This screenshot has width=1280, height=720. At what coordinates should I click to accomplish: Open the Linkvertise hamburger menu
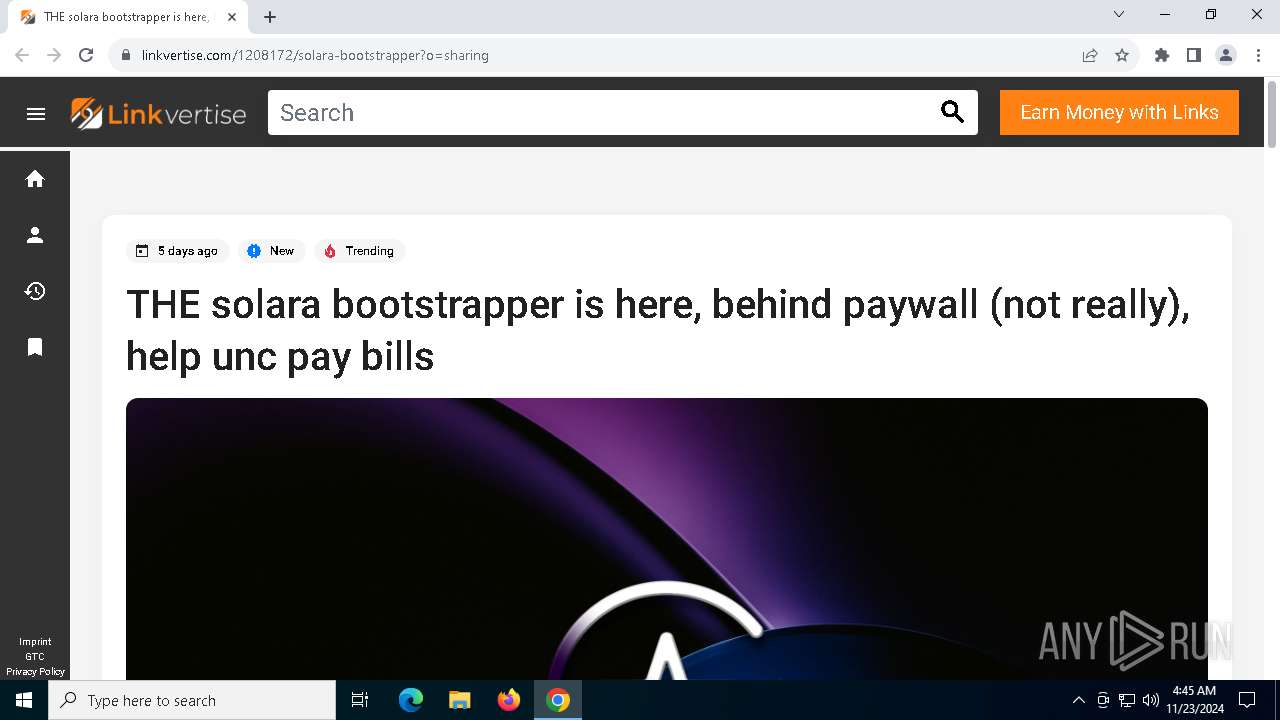tap(36, 113)
